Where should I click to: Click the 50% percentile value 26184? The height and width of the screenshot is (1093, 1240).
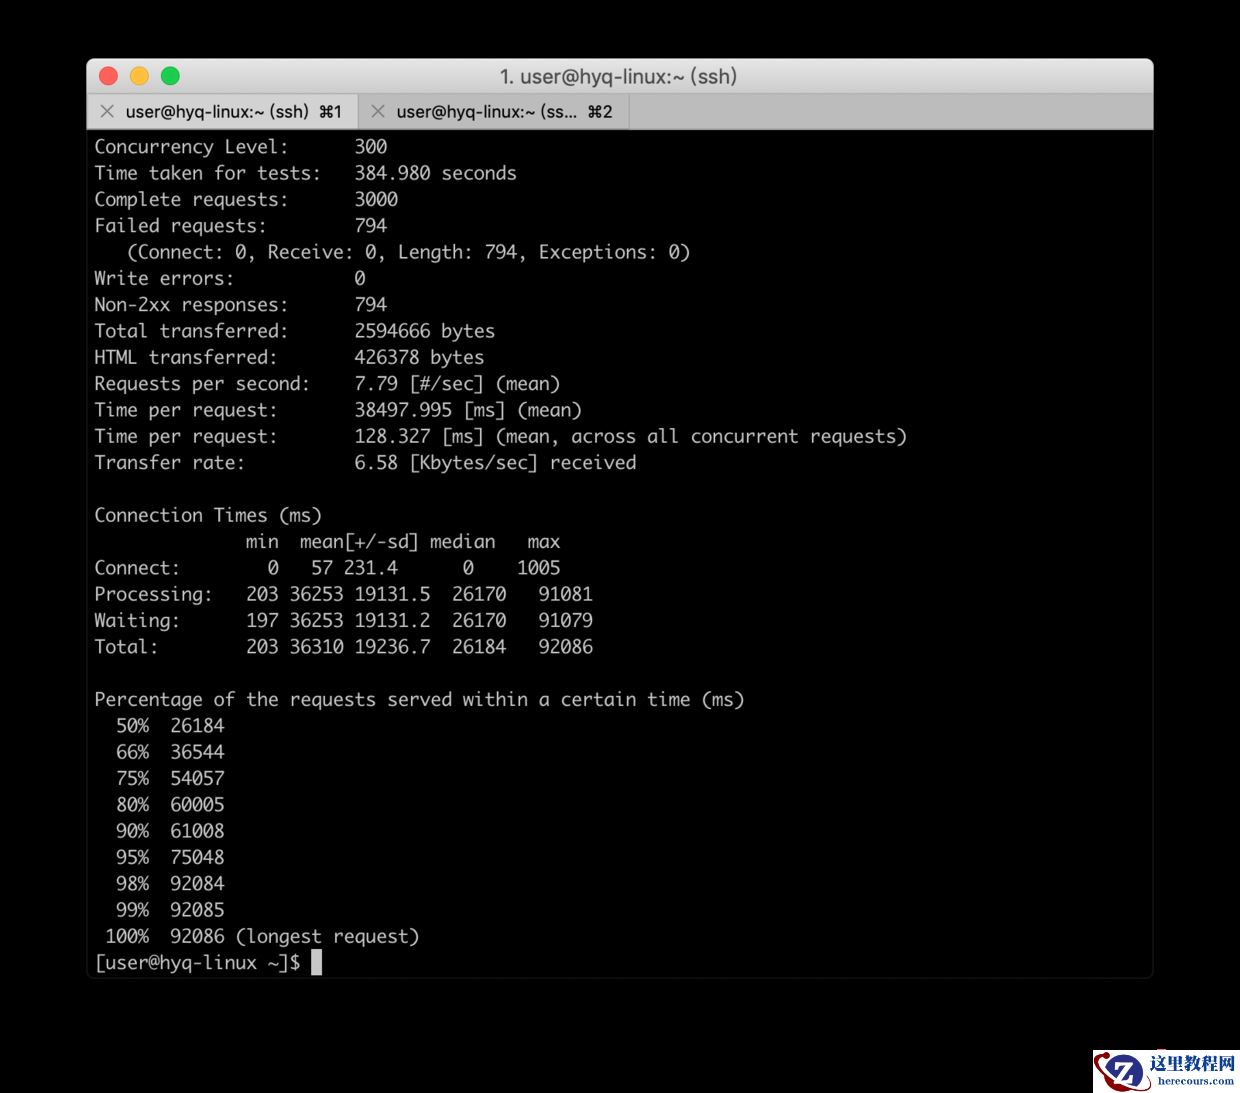(x=197, y=725)
